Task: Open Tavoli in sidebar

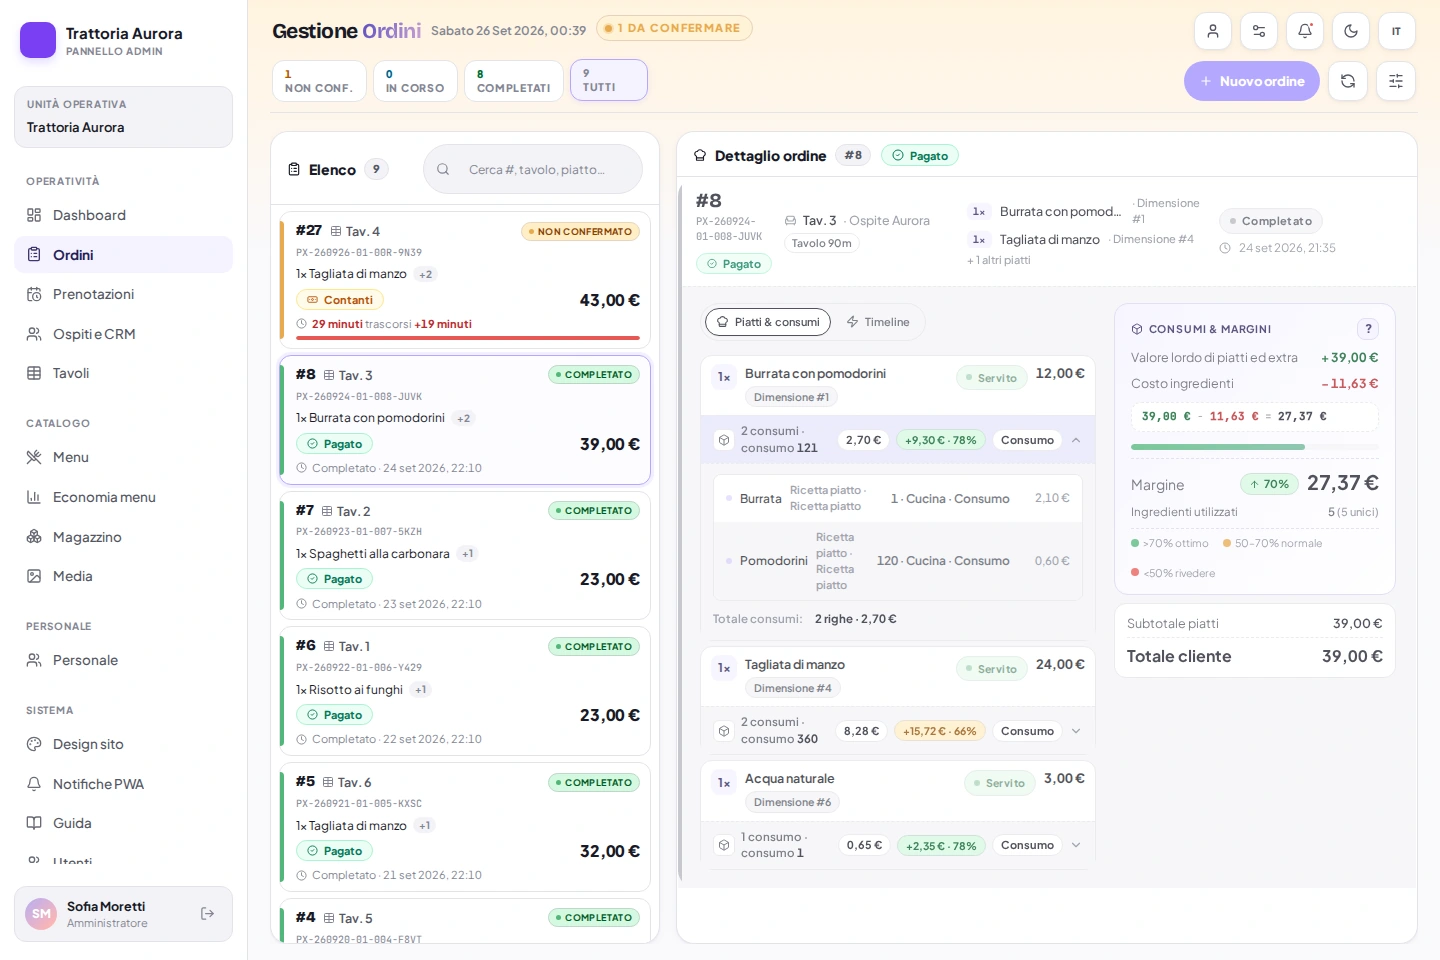Action: pyautogui.click(x=123, y=373)
